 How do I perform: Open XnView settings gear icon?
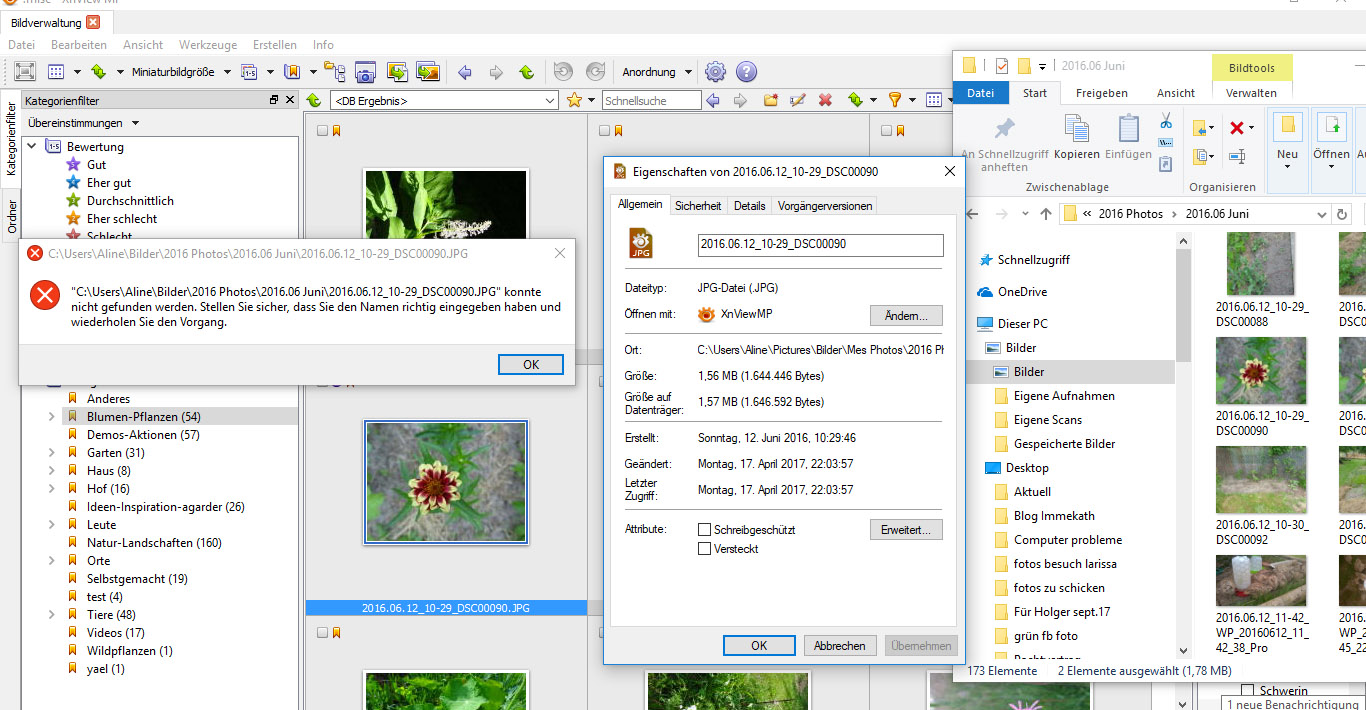[x=715, y=72]
